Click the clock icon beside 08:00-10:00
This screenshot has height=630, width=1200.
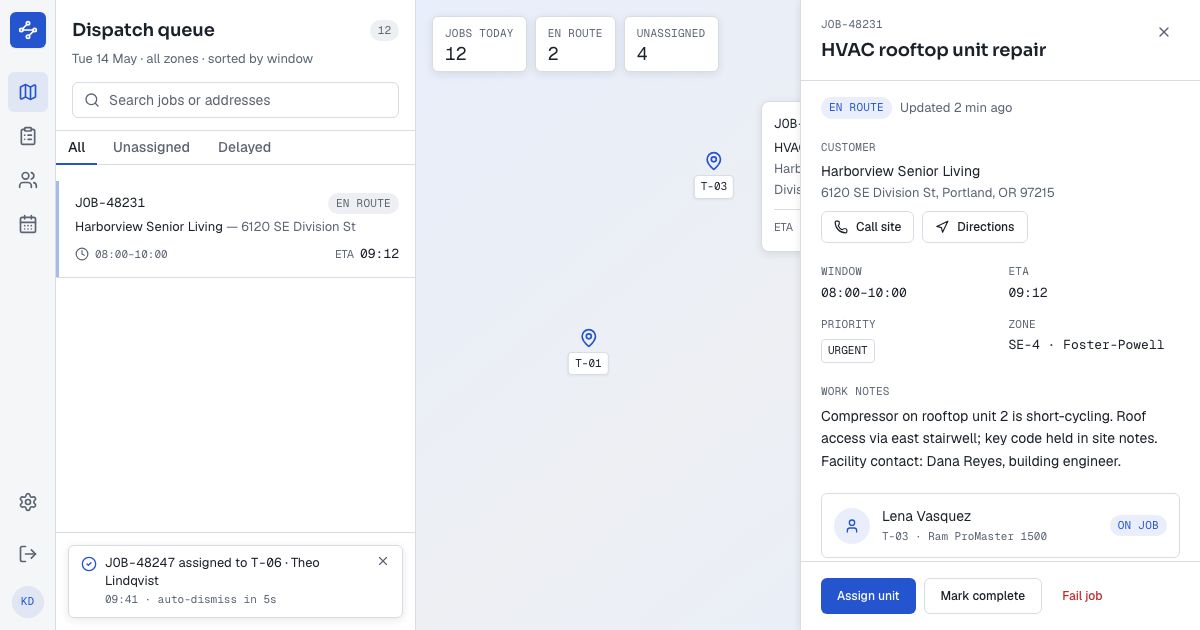point(82,254)
